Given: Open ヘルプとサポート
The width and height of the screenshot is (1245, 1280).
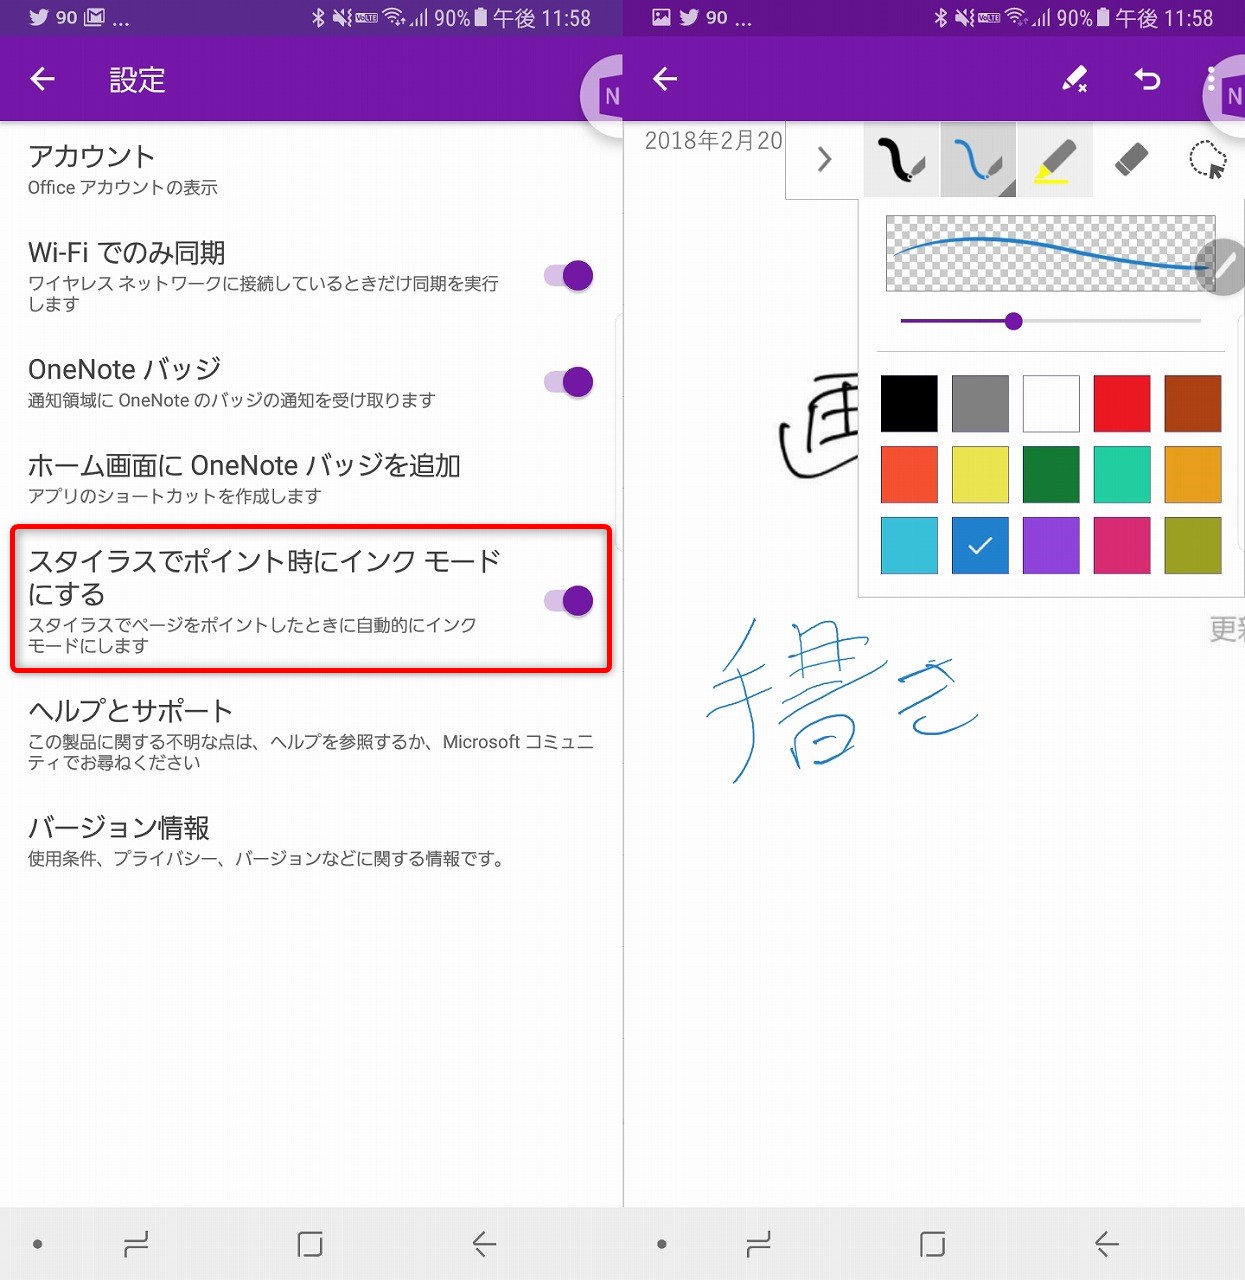Looking at the screenshot, I should click(310, 735).
